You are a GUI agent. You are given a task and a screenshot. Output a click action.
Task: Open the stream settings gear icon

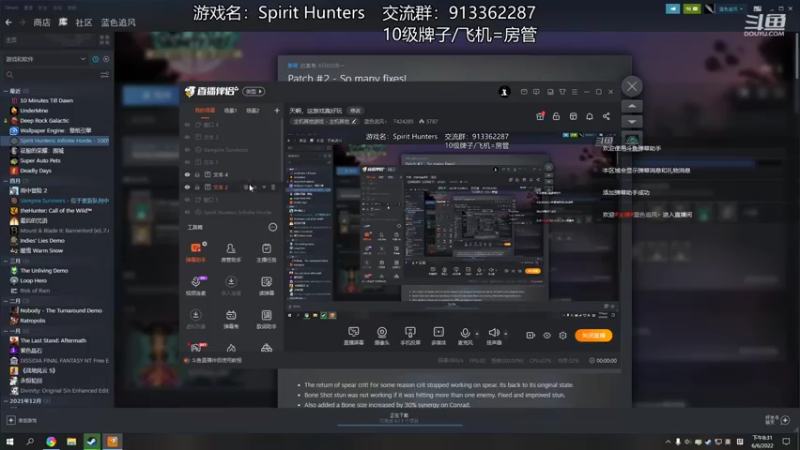pyautogui.click(x=563, y=335)
